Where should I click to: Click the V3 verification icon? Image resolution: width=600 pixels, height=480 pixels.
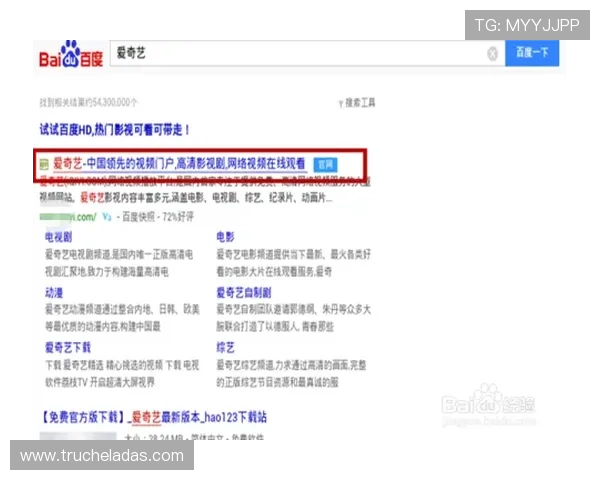coord(107,217)
